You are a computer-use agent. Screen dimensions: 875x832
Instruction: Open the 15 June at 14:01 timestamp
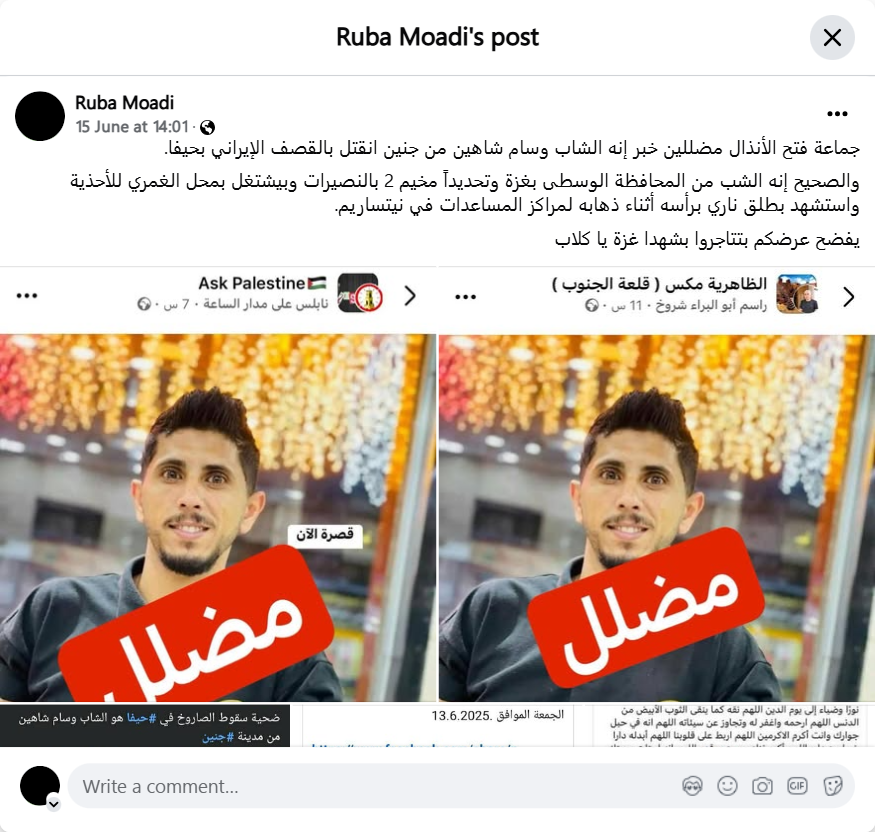pyautogui.click(x=132, y=127)
